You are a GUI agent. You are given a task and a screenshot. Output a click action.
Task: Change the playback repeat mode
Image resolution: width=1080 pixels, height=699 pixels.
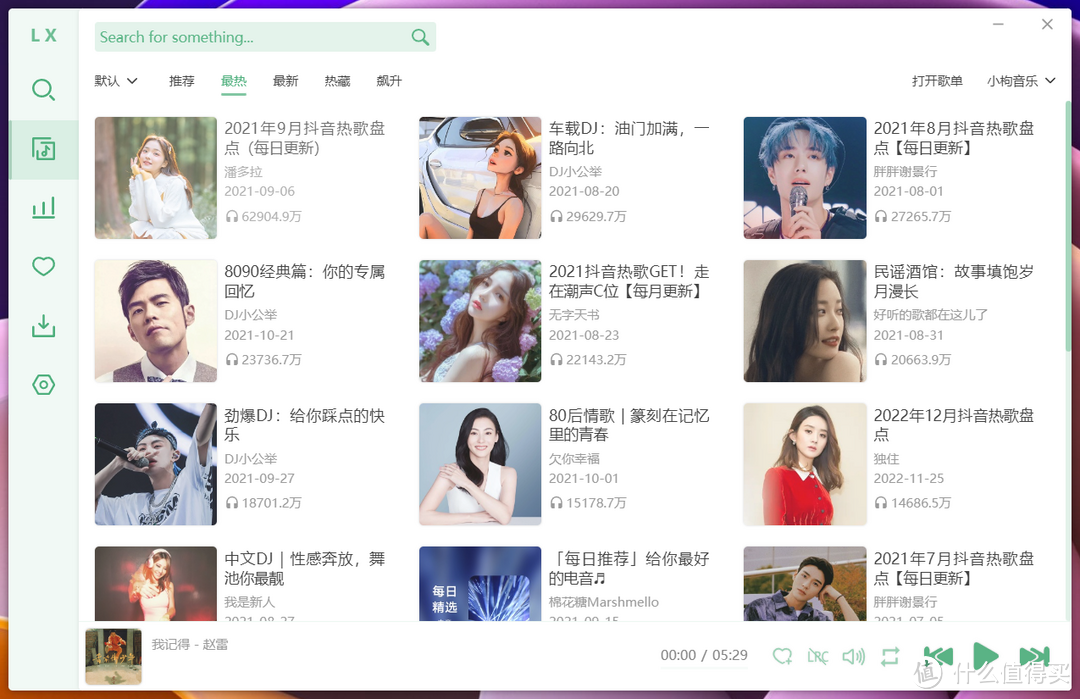tap(888, 656)
